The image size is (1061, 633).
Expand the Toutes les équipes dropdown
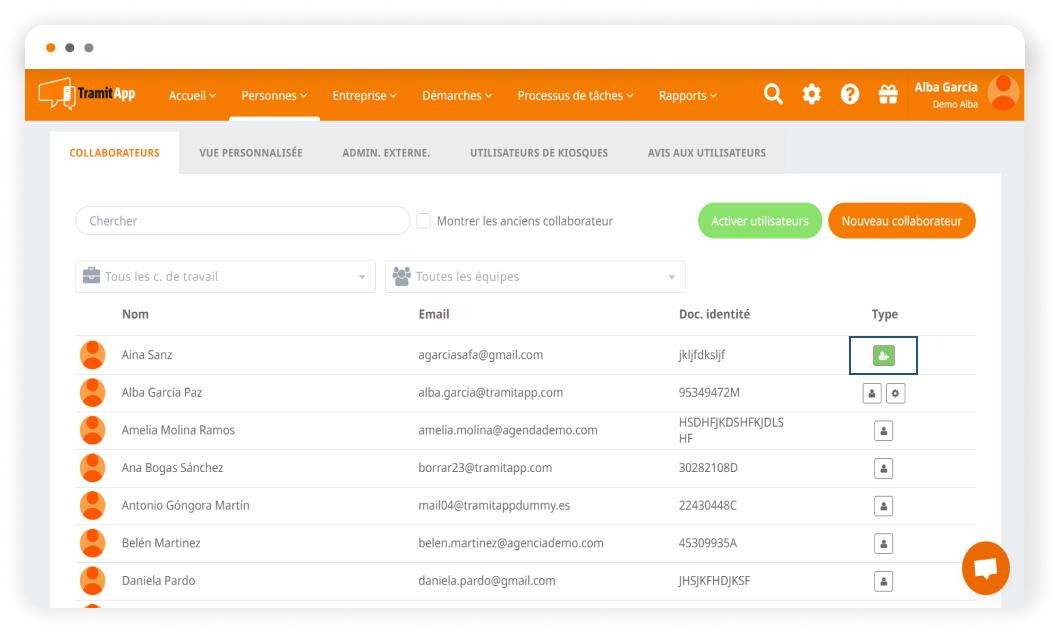[x=535, y=277]
